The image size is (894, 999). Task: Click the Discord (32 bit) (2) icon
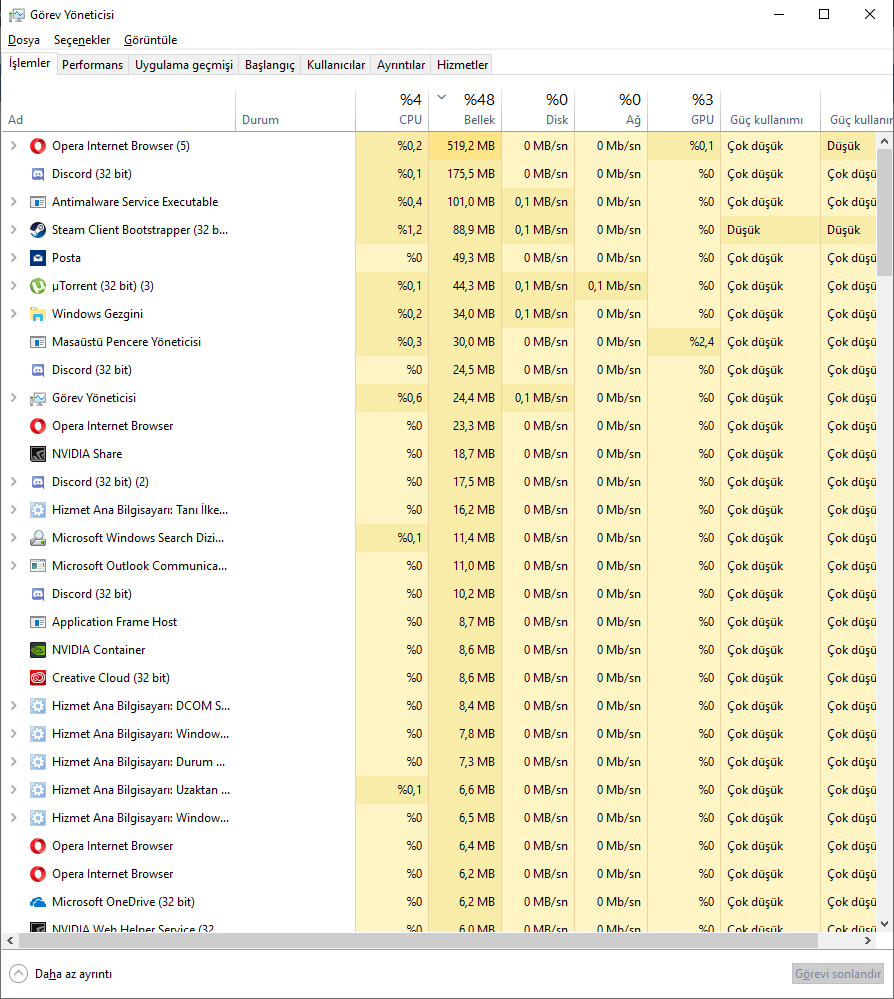coord(38,482)
